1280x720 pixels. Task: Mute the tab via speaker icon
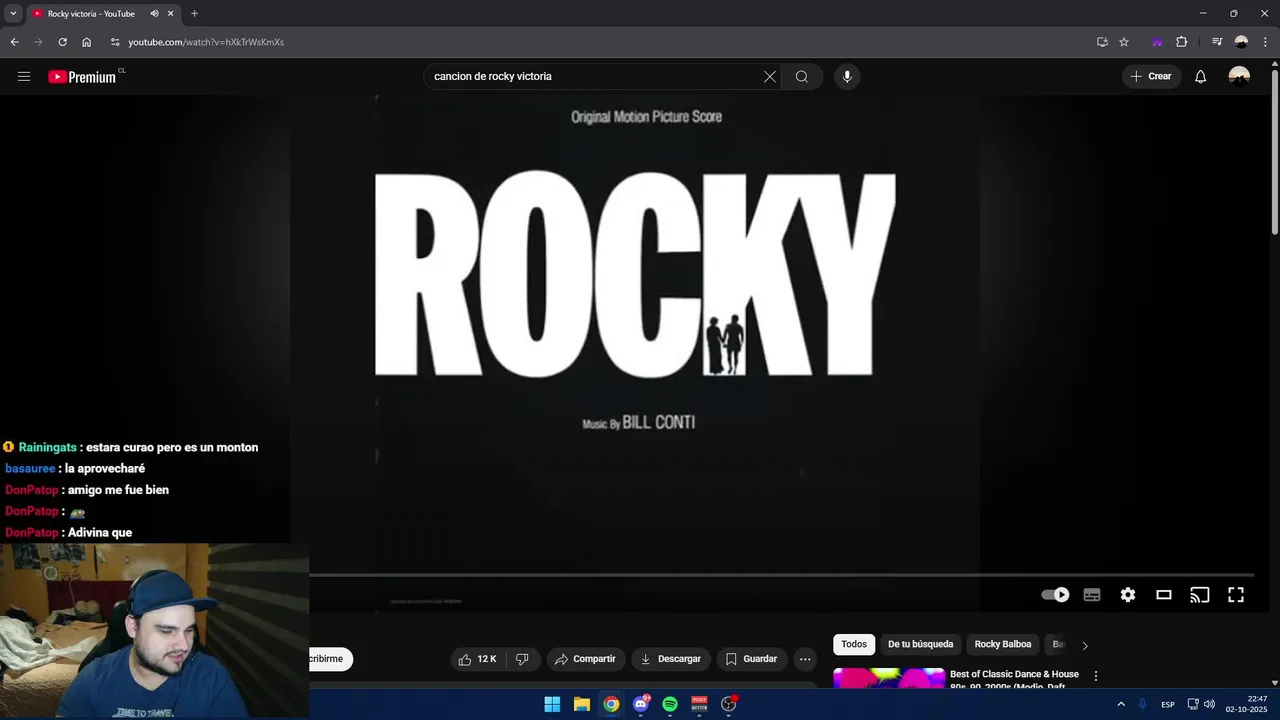click(154, 14)
